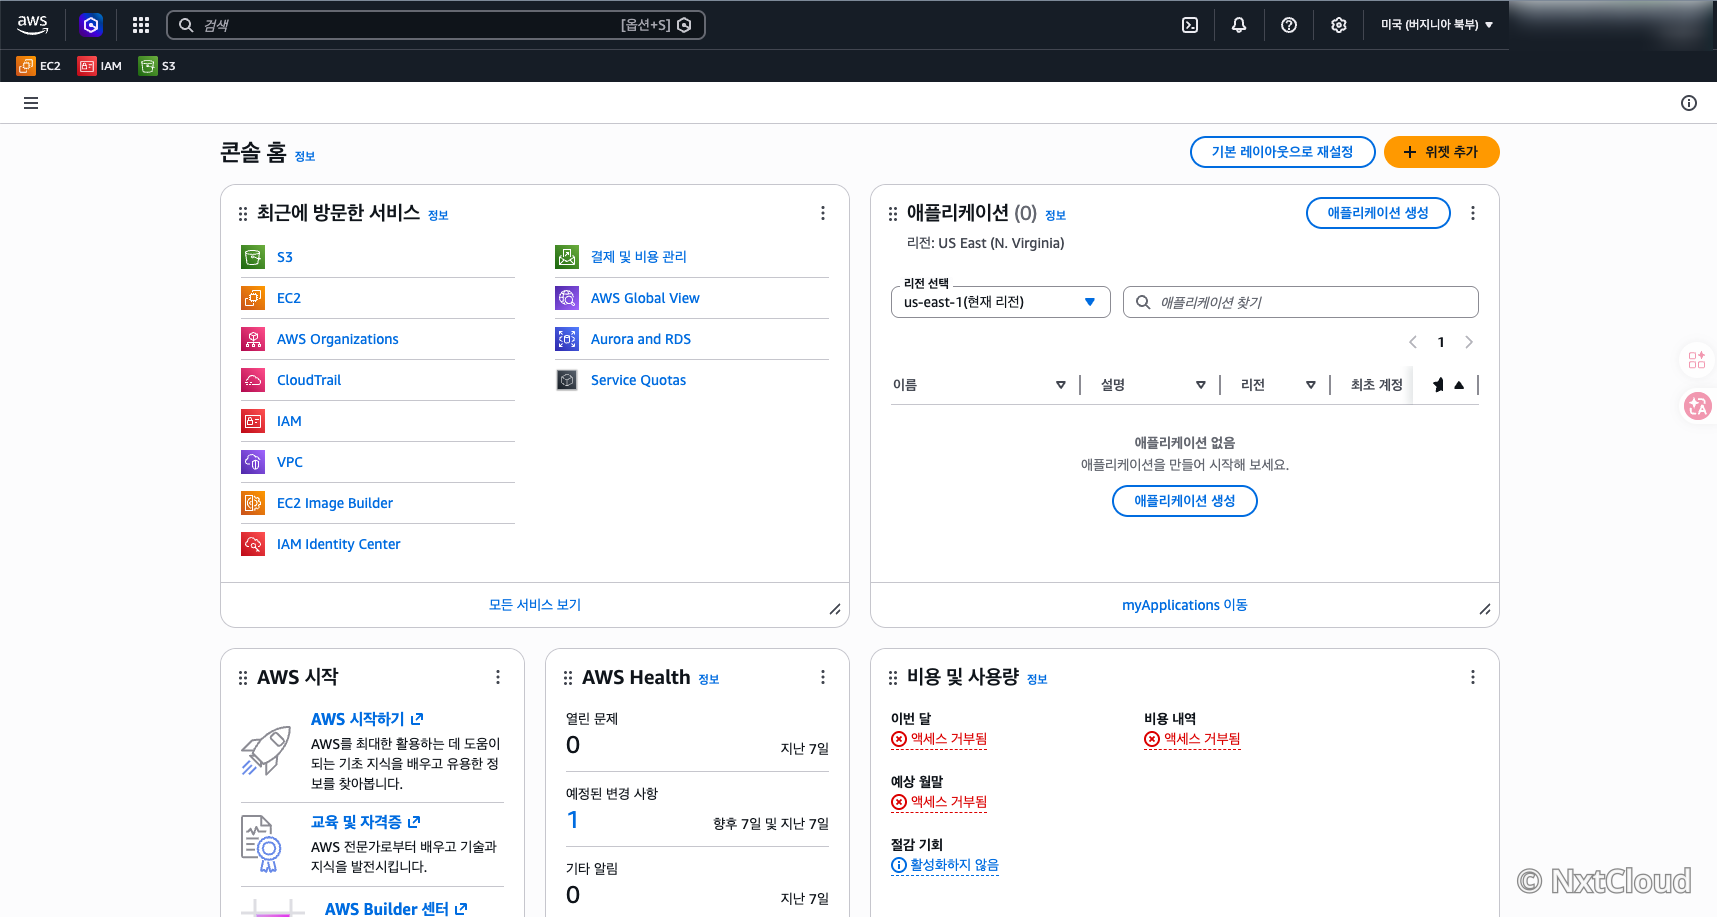The height and width of the screenshot is (917, 1717).
Task: Click the info circle icon below the top bar
Action: pos(1689,103)
